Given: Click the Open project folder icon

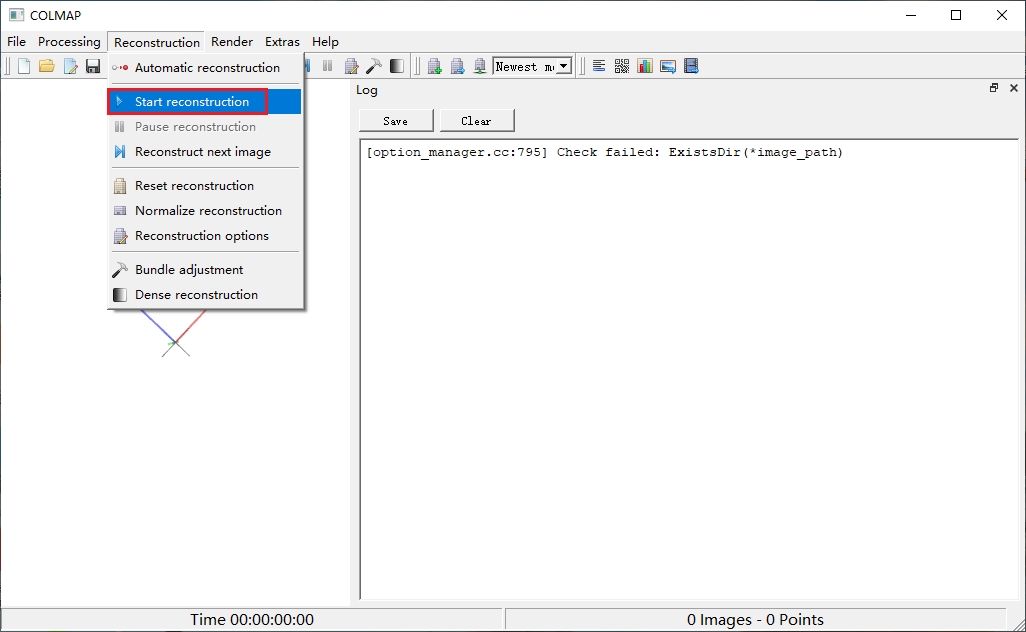Looking at the screenshot, I should click(46, 66).
